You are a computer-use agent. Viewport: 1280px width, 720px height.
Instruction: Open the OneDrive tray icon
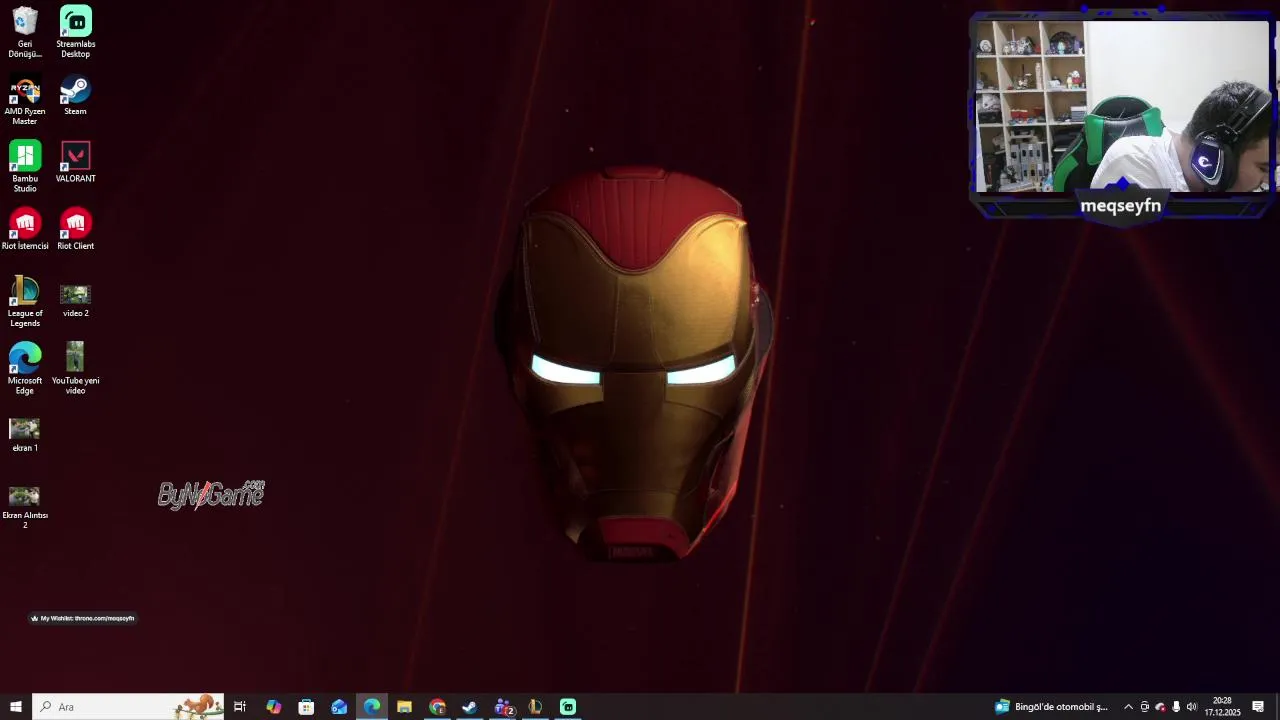click(x=1160, y=707)
